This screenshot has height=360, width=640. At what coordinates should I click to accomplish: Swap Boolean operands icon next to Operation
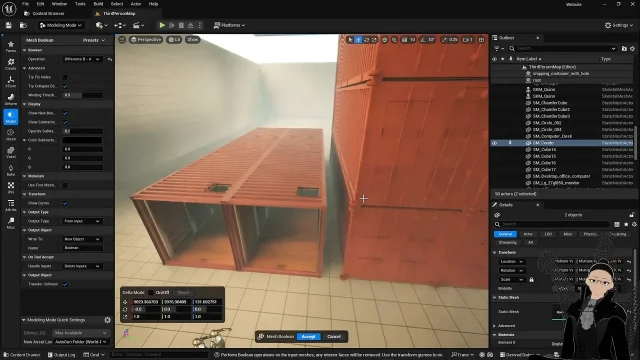[110, 59]
